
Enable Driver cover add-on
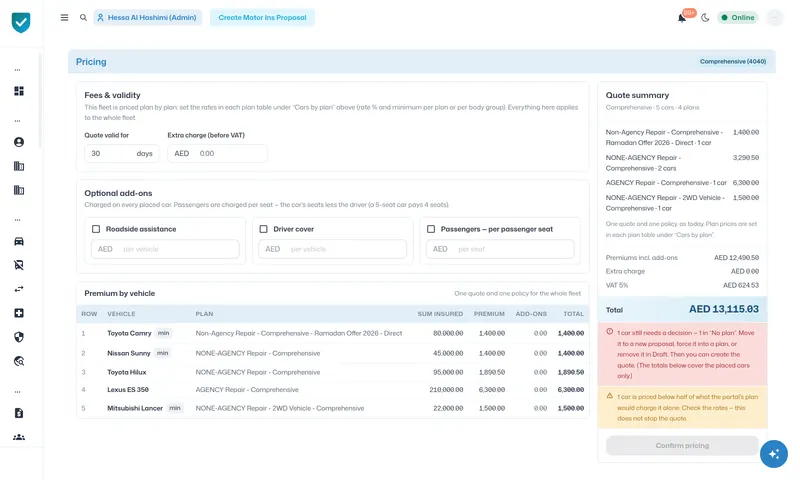tap(263, 229)
